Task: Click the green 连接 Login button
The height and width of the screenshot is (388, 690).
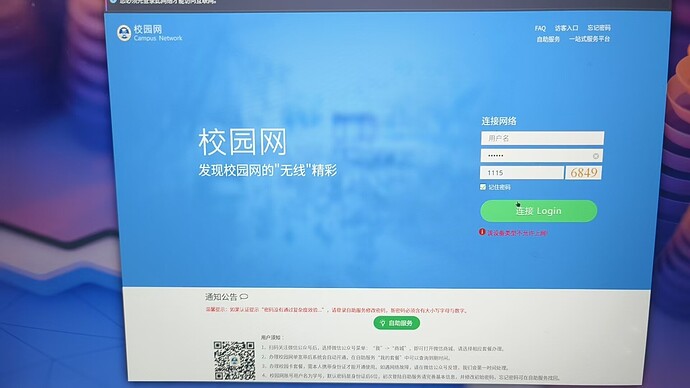Action: point(539,211)
